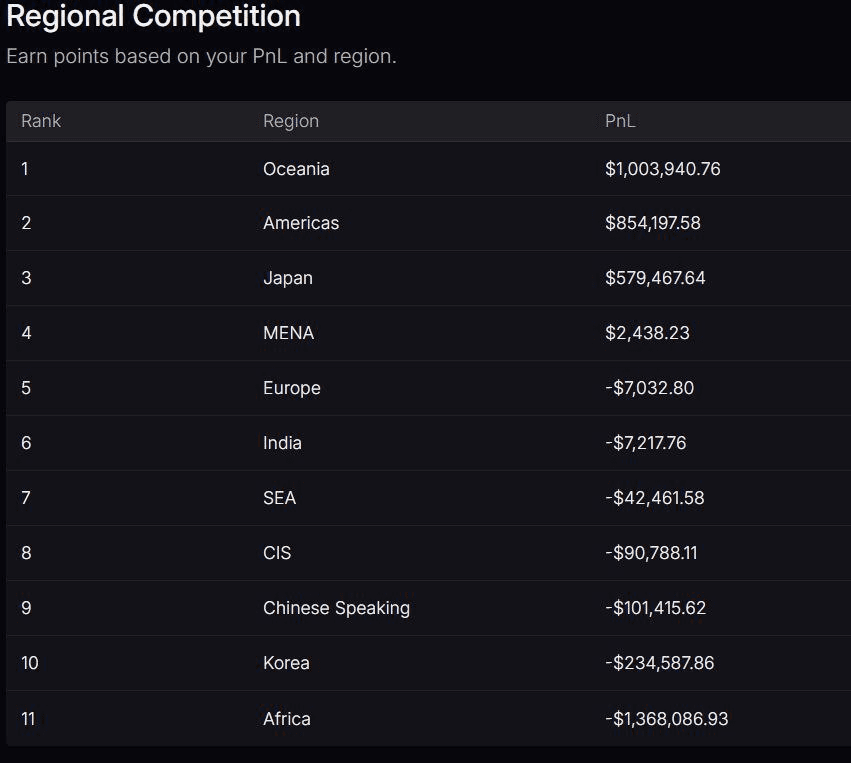
Task: Click the Region column header
Action: [x=291, y=121]
